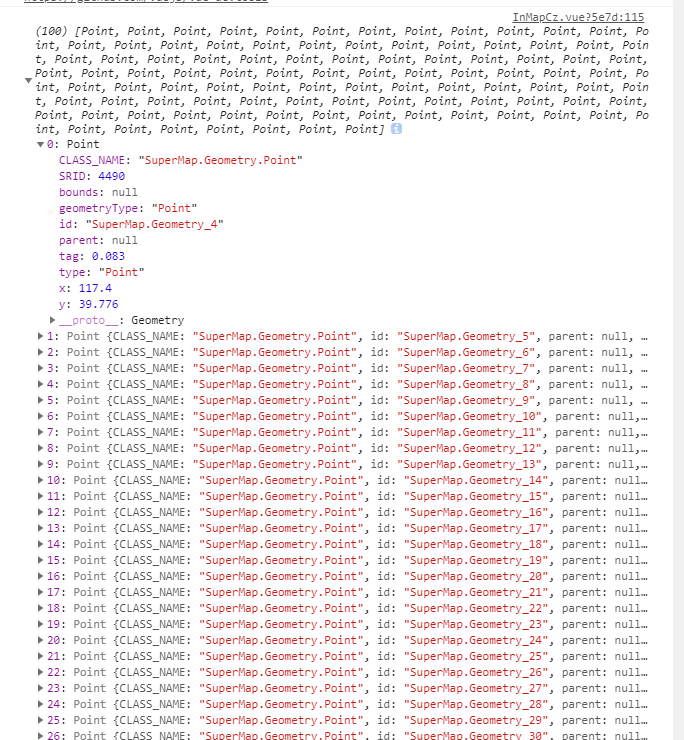Expand array item 2 with id SuperMap.Geometry_6
This screenshot has width=684, height=740.
(41, 352)
